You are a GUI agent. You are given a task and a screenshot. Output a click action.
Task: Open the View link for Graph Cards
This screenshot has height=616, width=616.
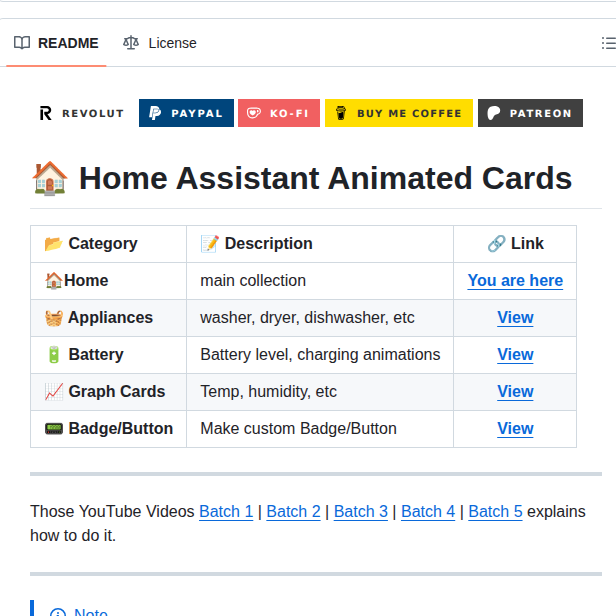point(515,391)
